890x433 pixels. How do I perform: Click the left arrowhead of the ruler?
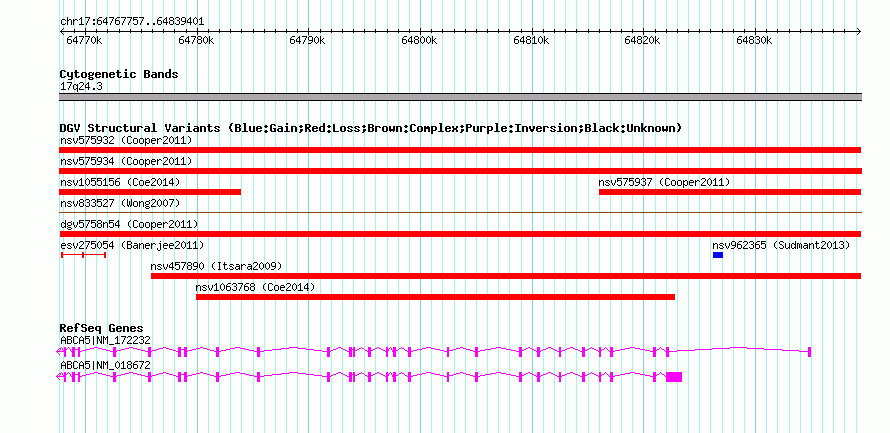click(62, 32)
